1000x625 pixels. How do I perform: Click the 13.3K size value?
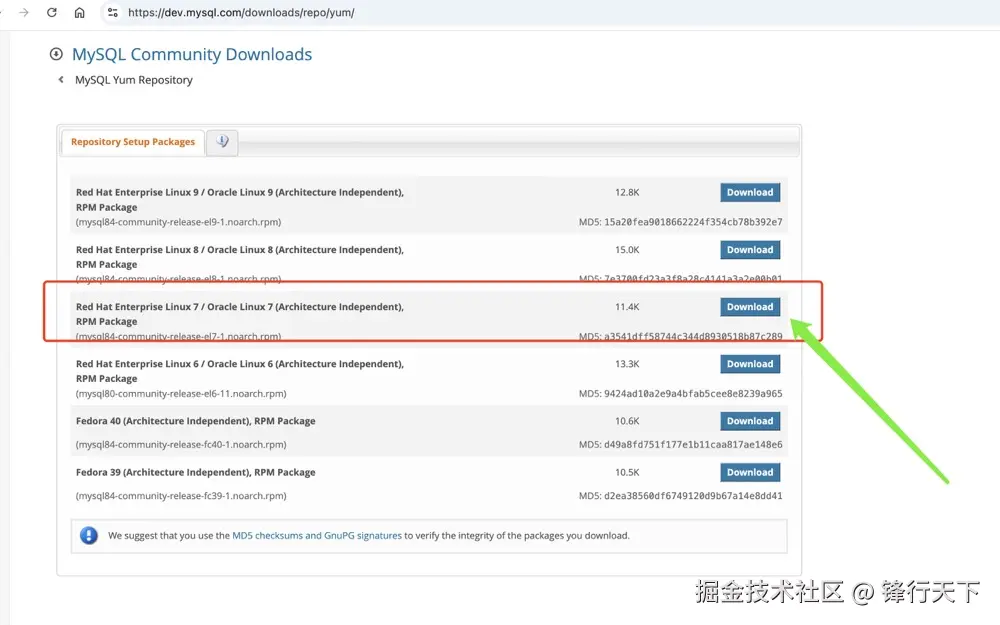(x=627, y=364)
